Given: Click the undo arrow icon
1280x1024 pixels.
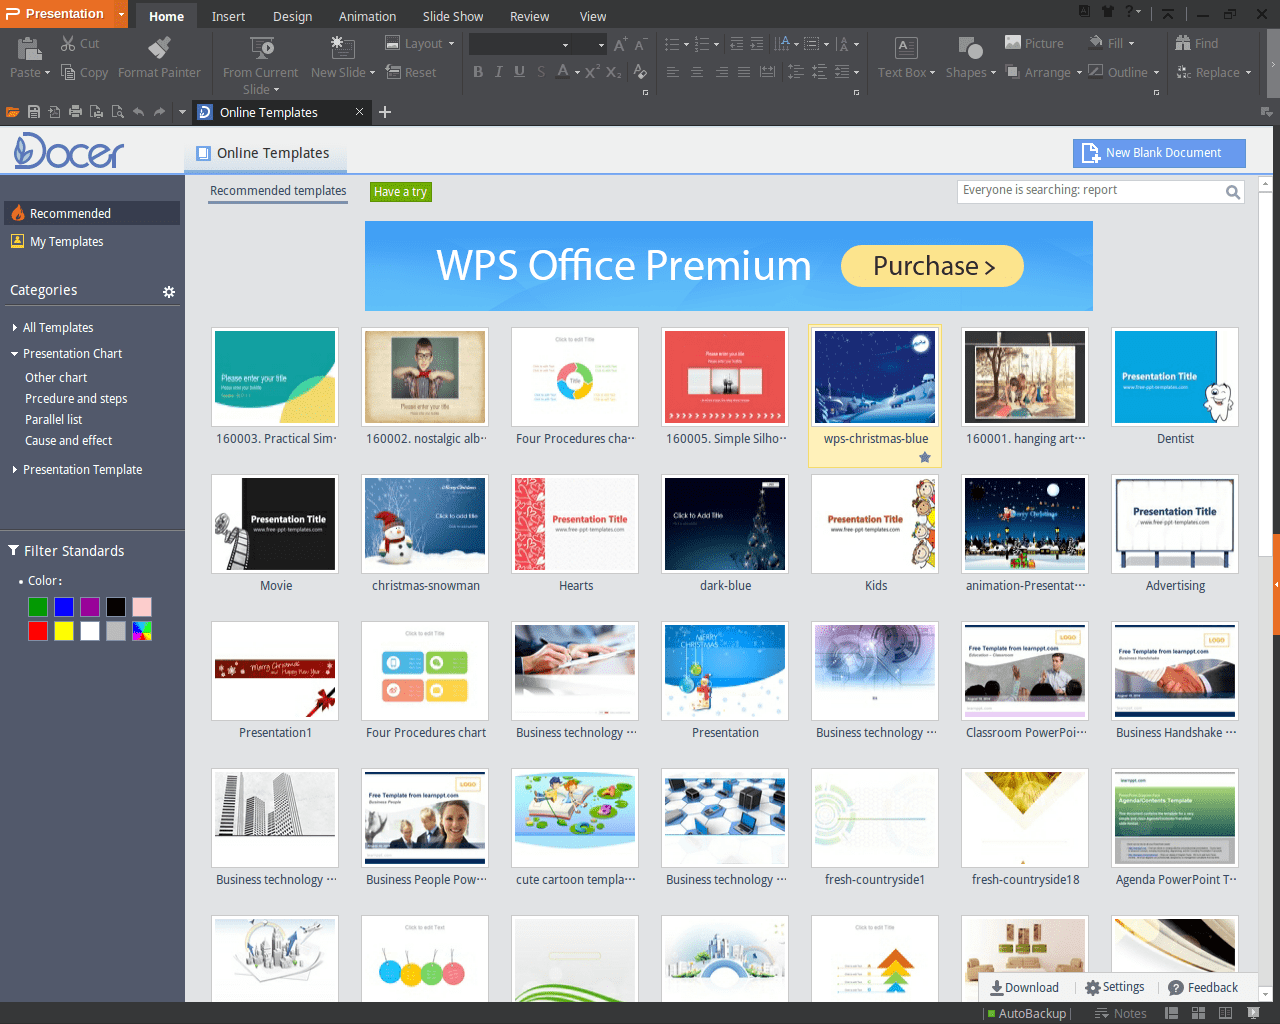Looking at the screenshot, I should 138,112.
